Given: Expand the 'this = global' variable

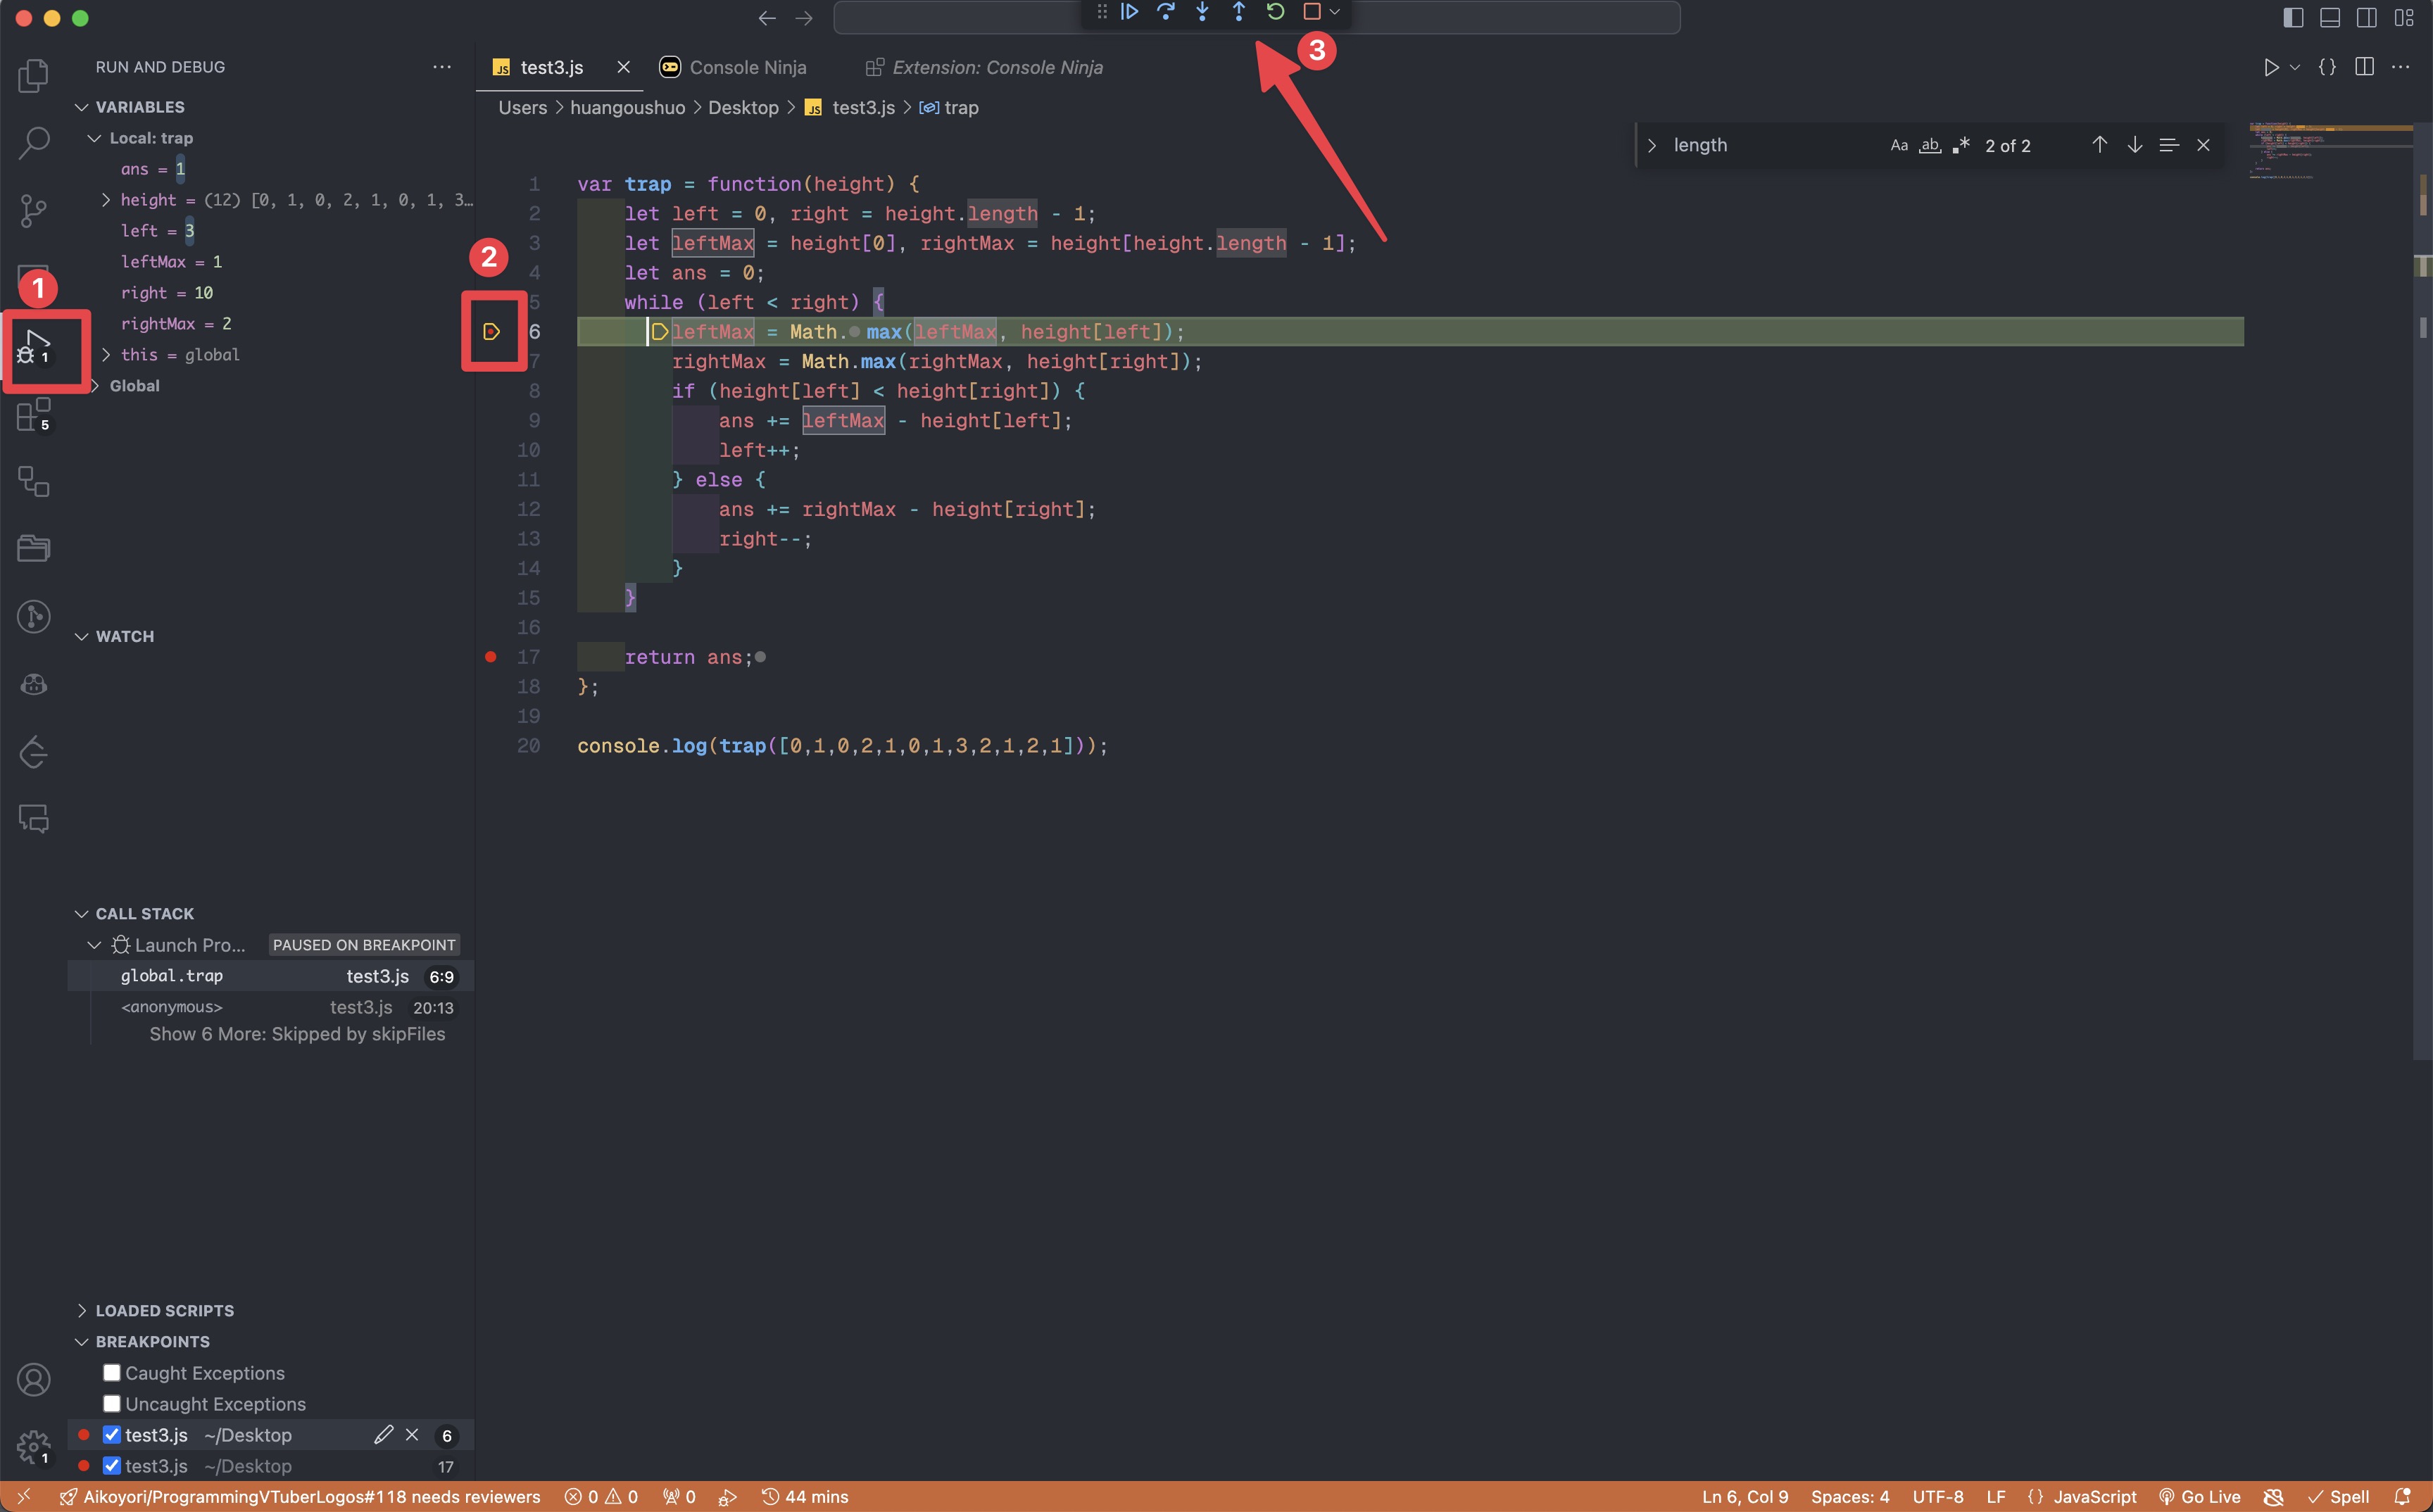Looking at the screenshot, I should 106,355.
